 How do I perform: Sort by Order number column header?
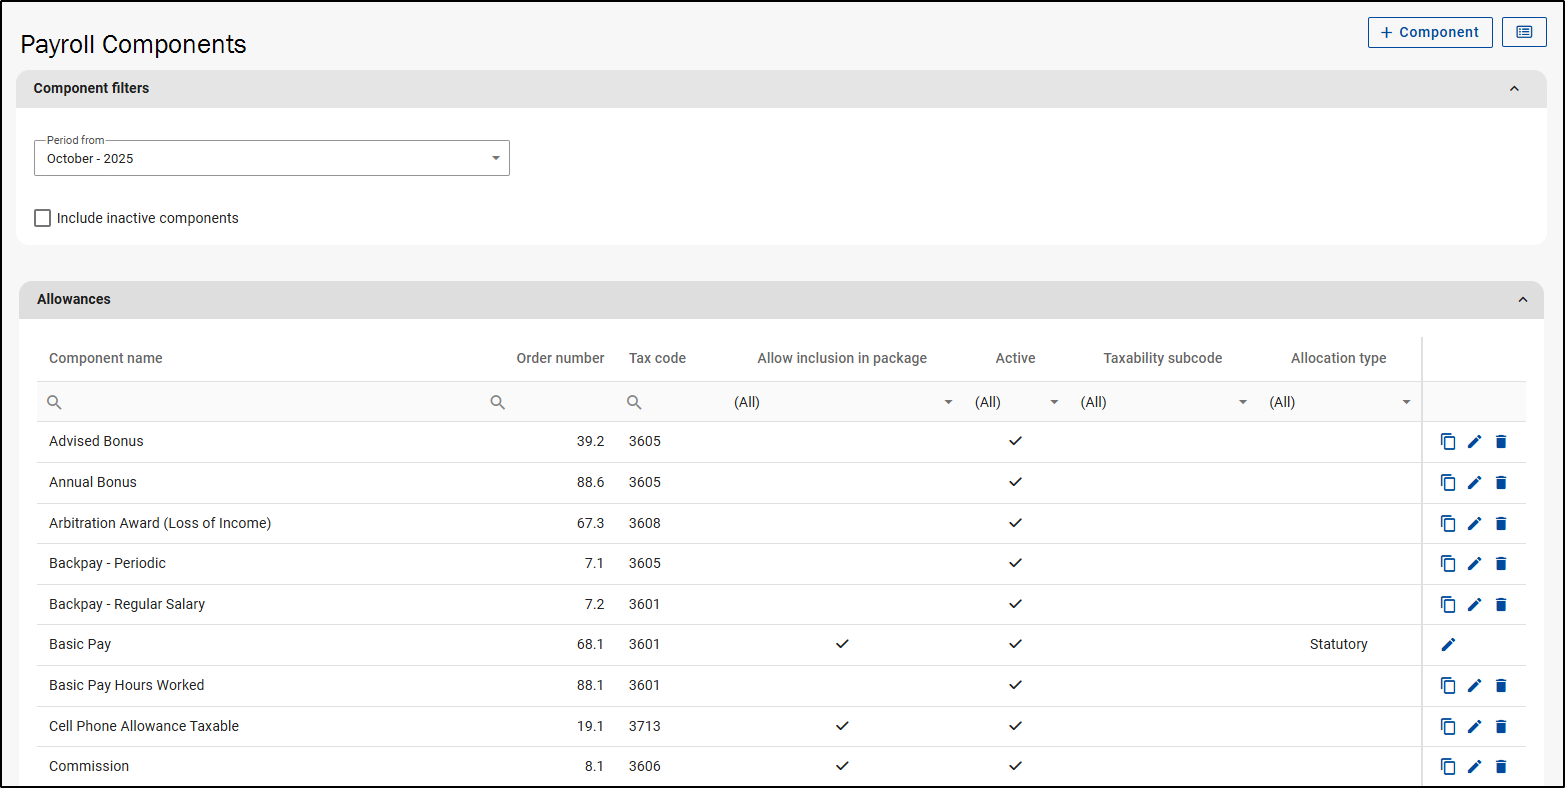[560, 358]
